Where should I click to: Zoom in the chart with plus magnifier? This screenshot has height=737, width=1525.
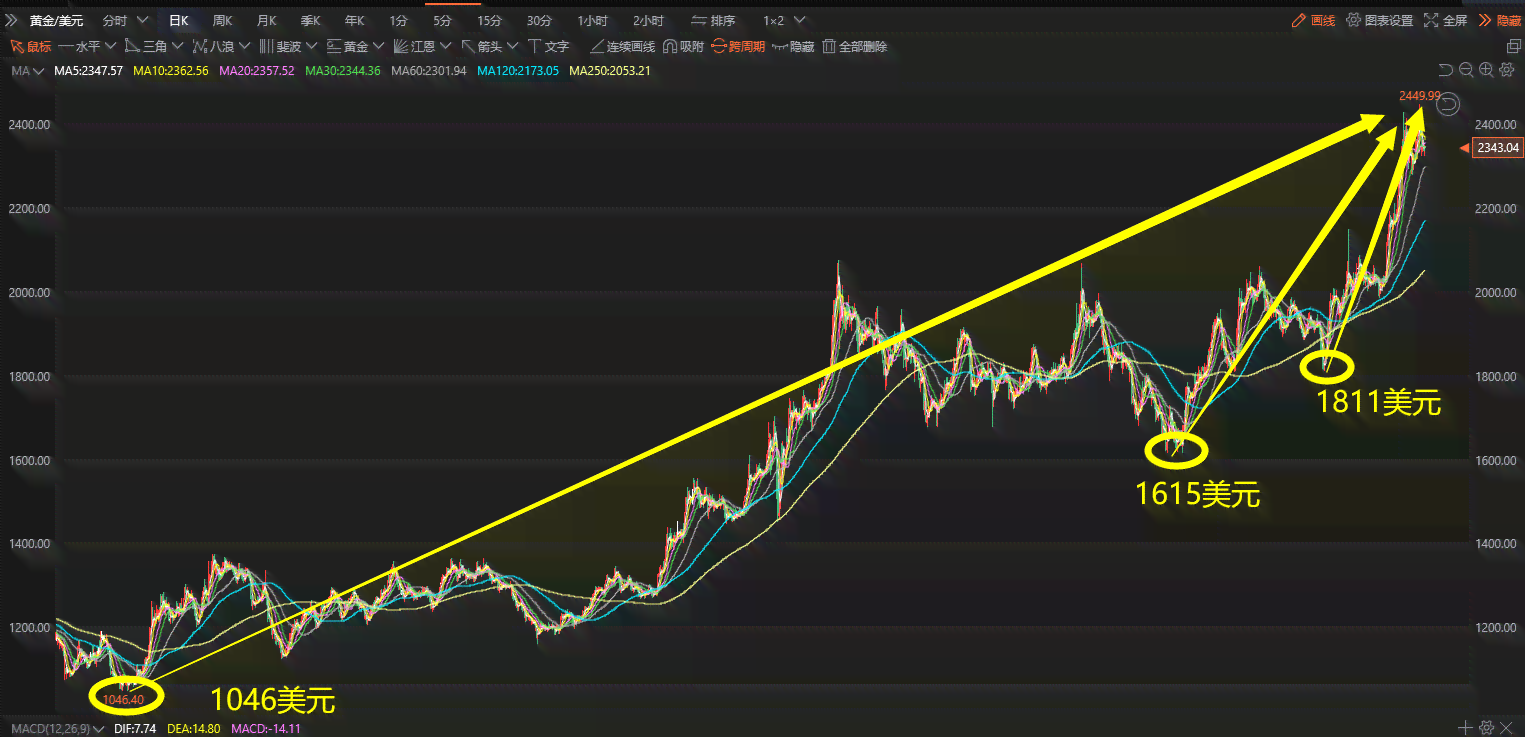1486,70
